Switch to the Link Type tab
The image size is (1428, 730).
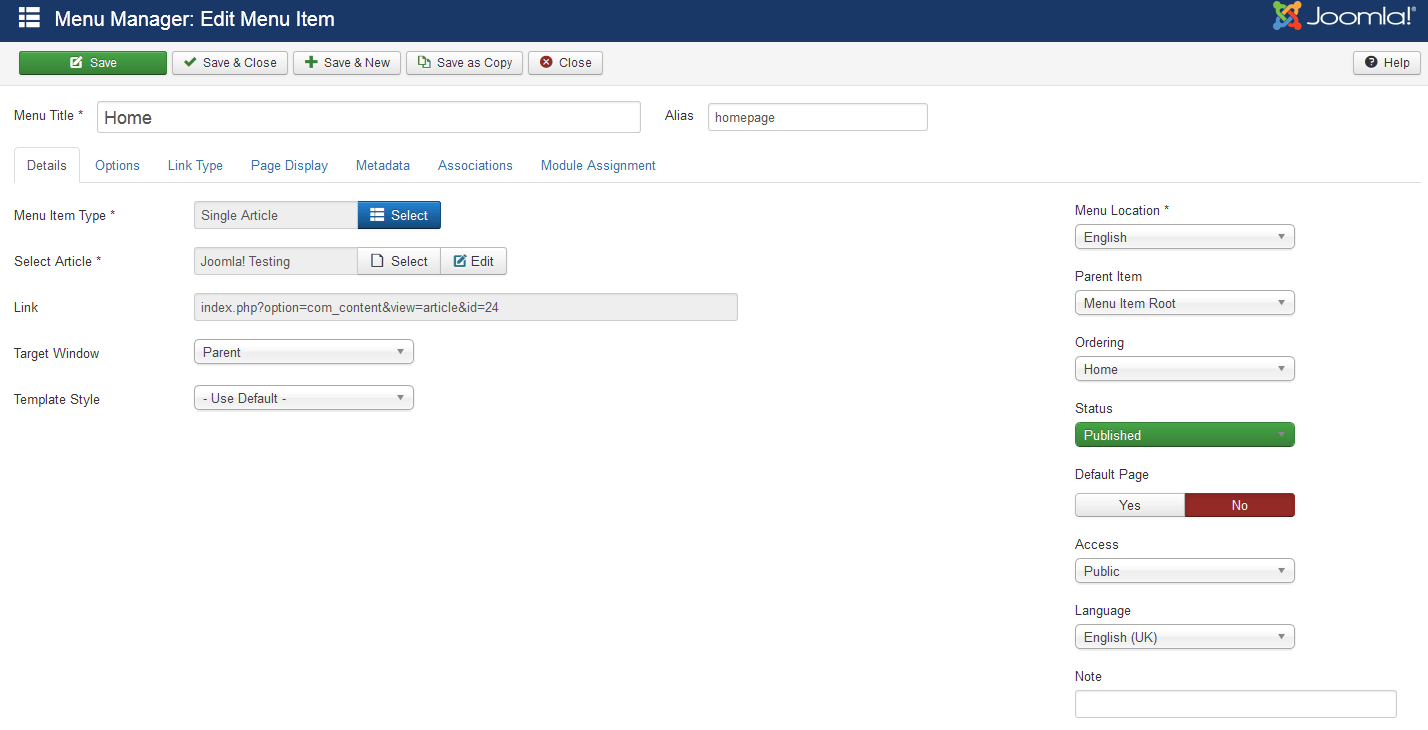coord(195,165)
